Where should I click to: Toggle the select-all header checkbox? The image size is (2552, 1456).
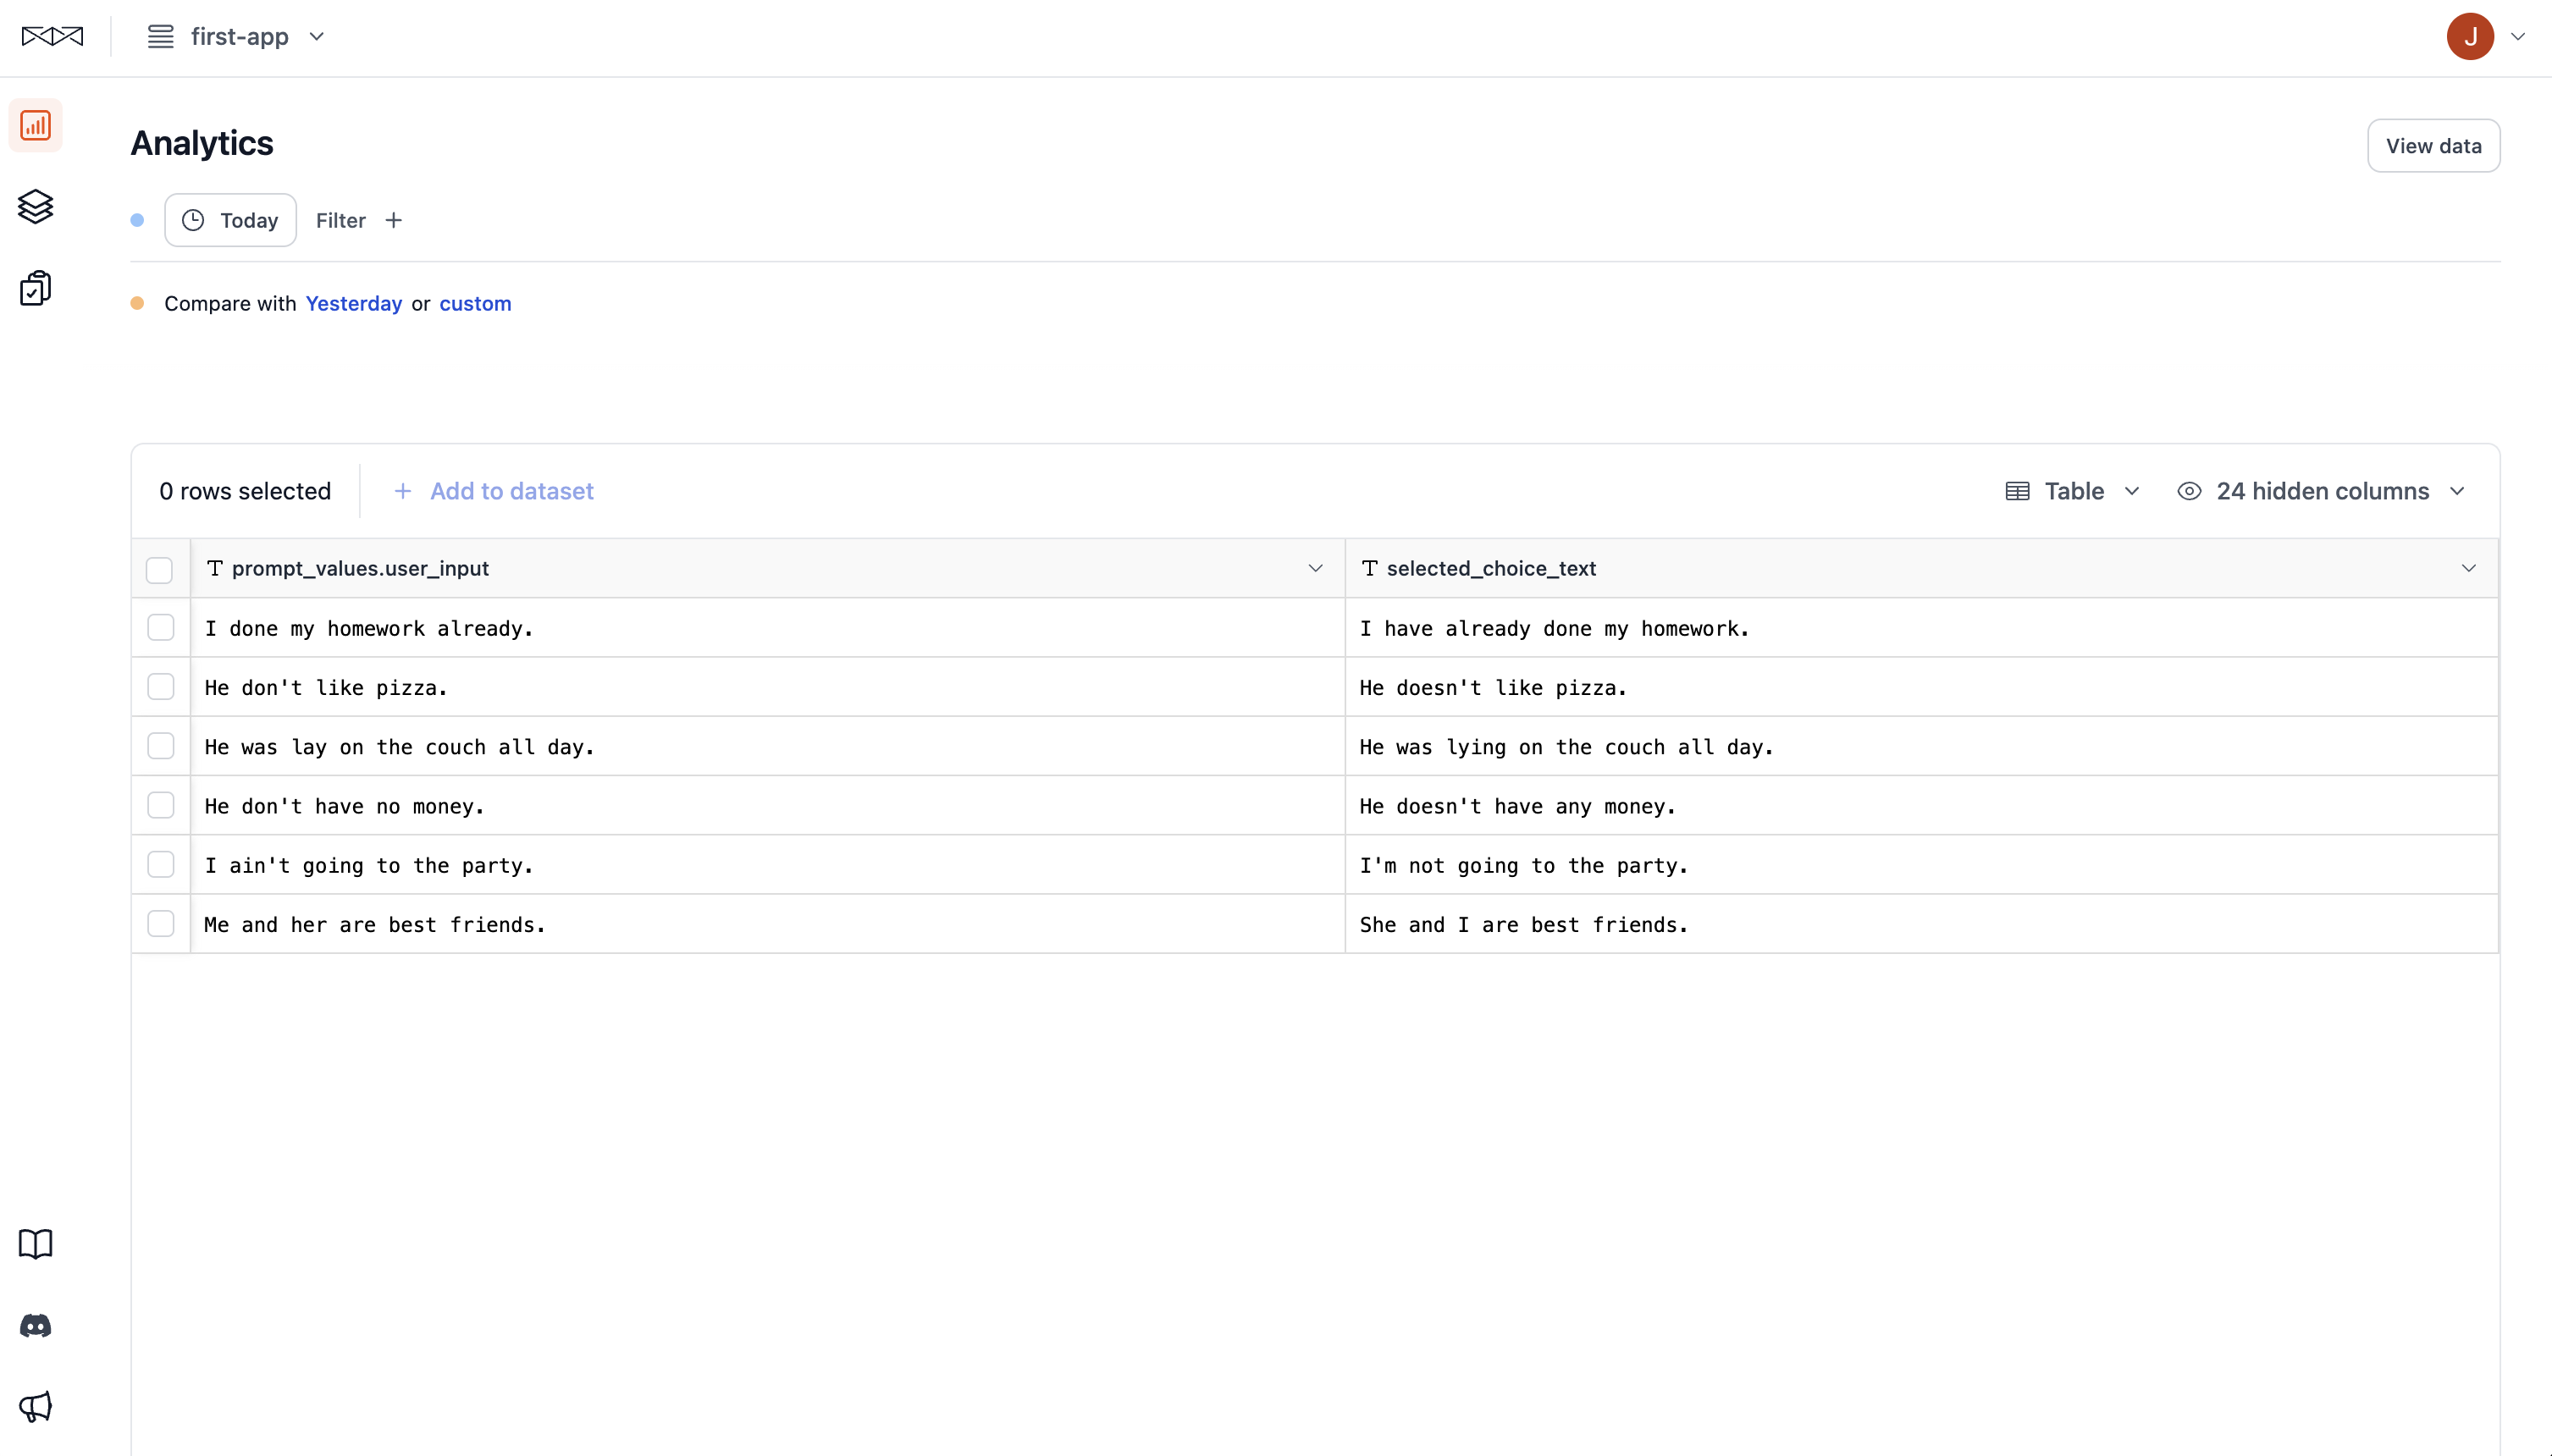click(160, 570)
